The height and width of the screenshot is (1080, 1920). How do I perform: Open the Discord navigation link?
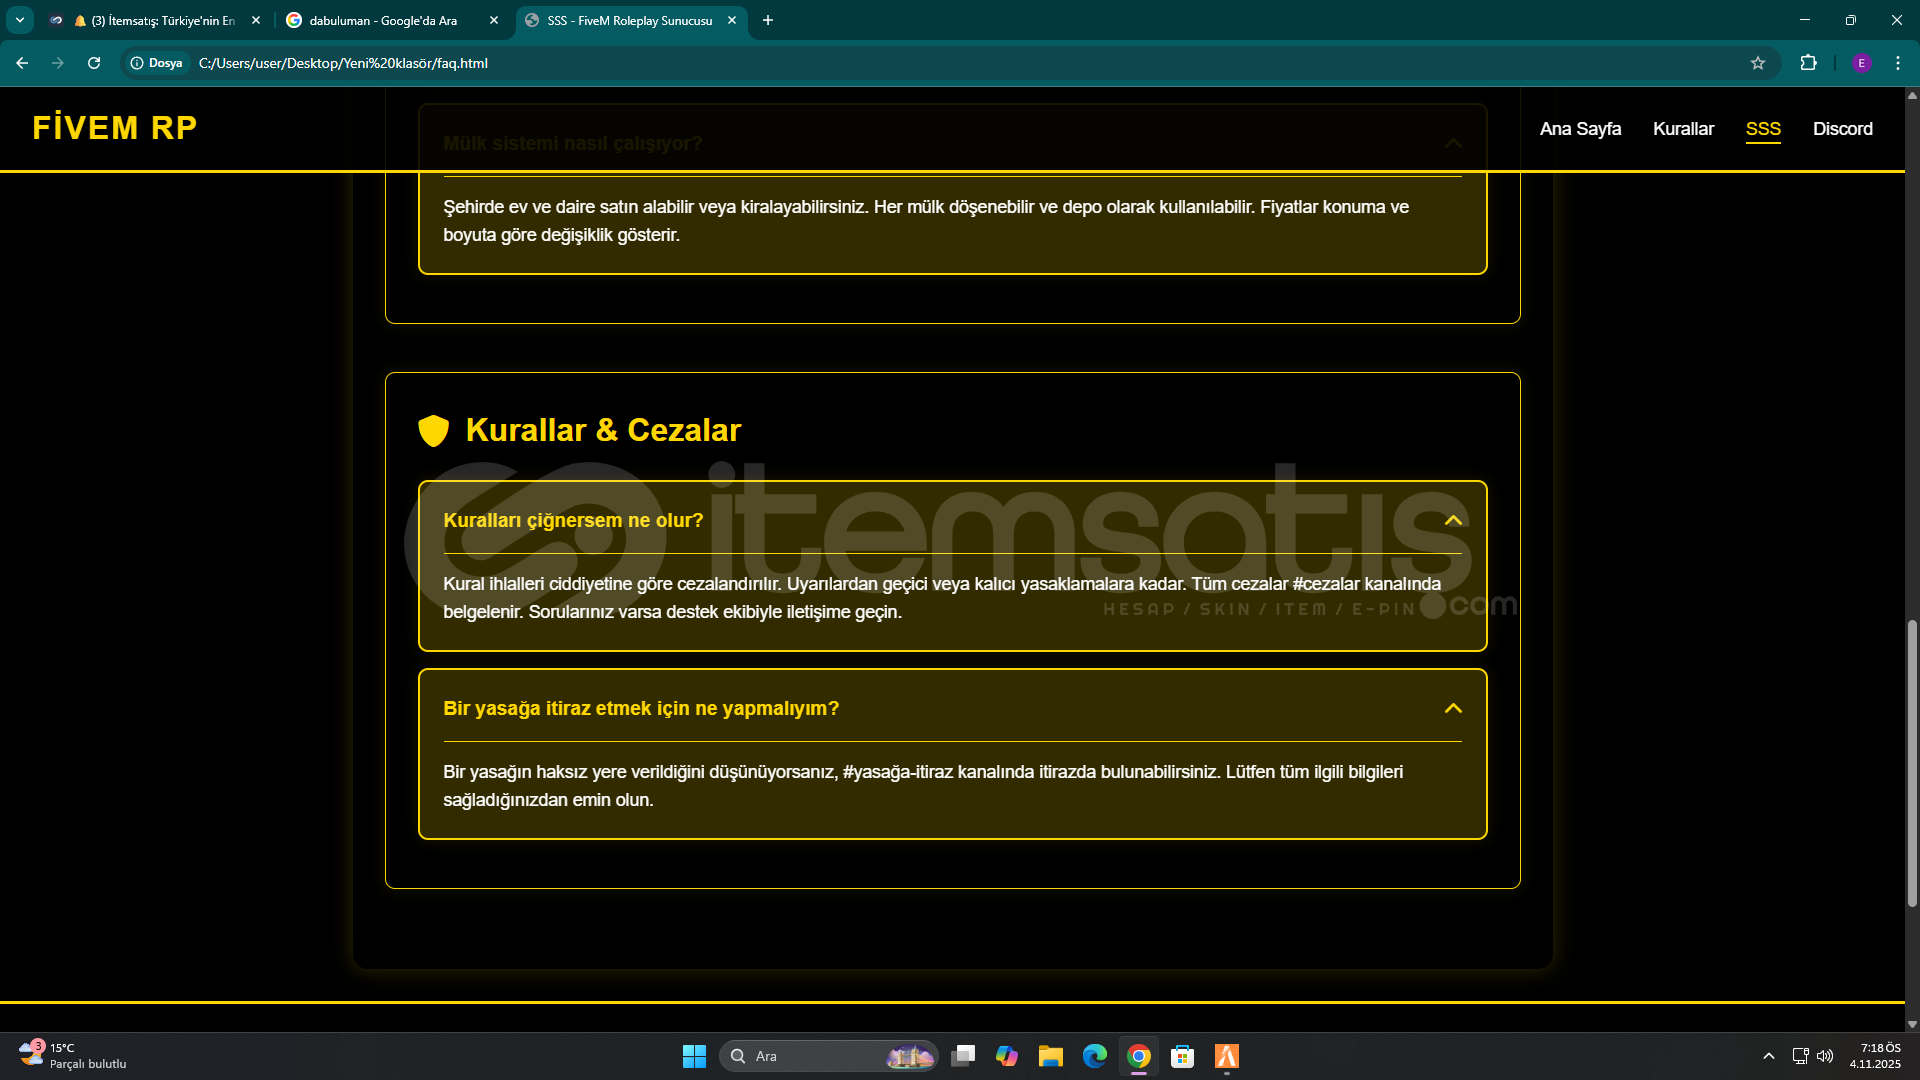1842,129
